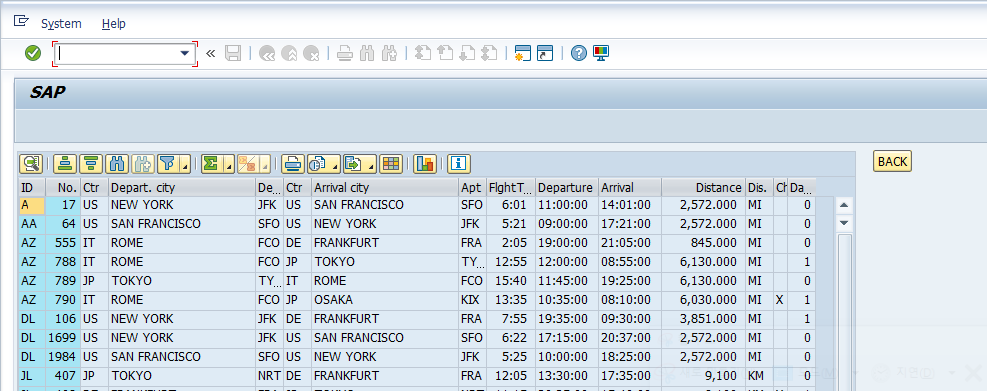This screenshot has height=391, width=987.
Task: Click the ALV Find Next icon
Action: 143,164
